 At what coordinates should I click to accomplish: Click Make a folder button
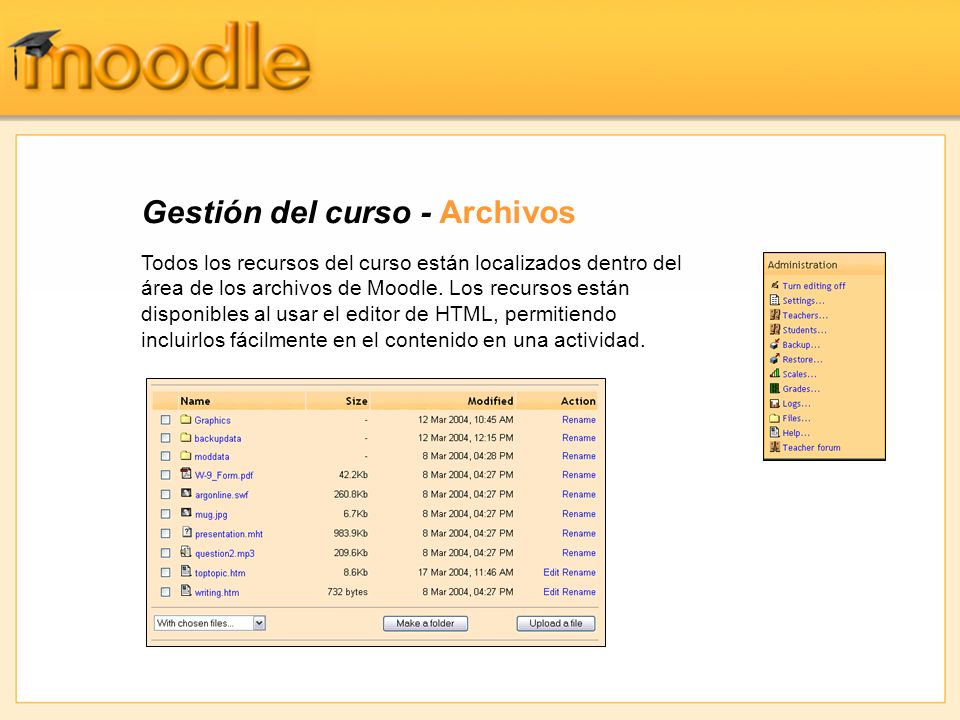coord(425,623)
